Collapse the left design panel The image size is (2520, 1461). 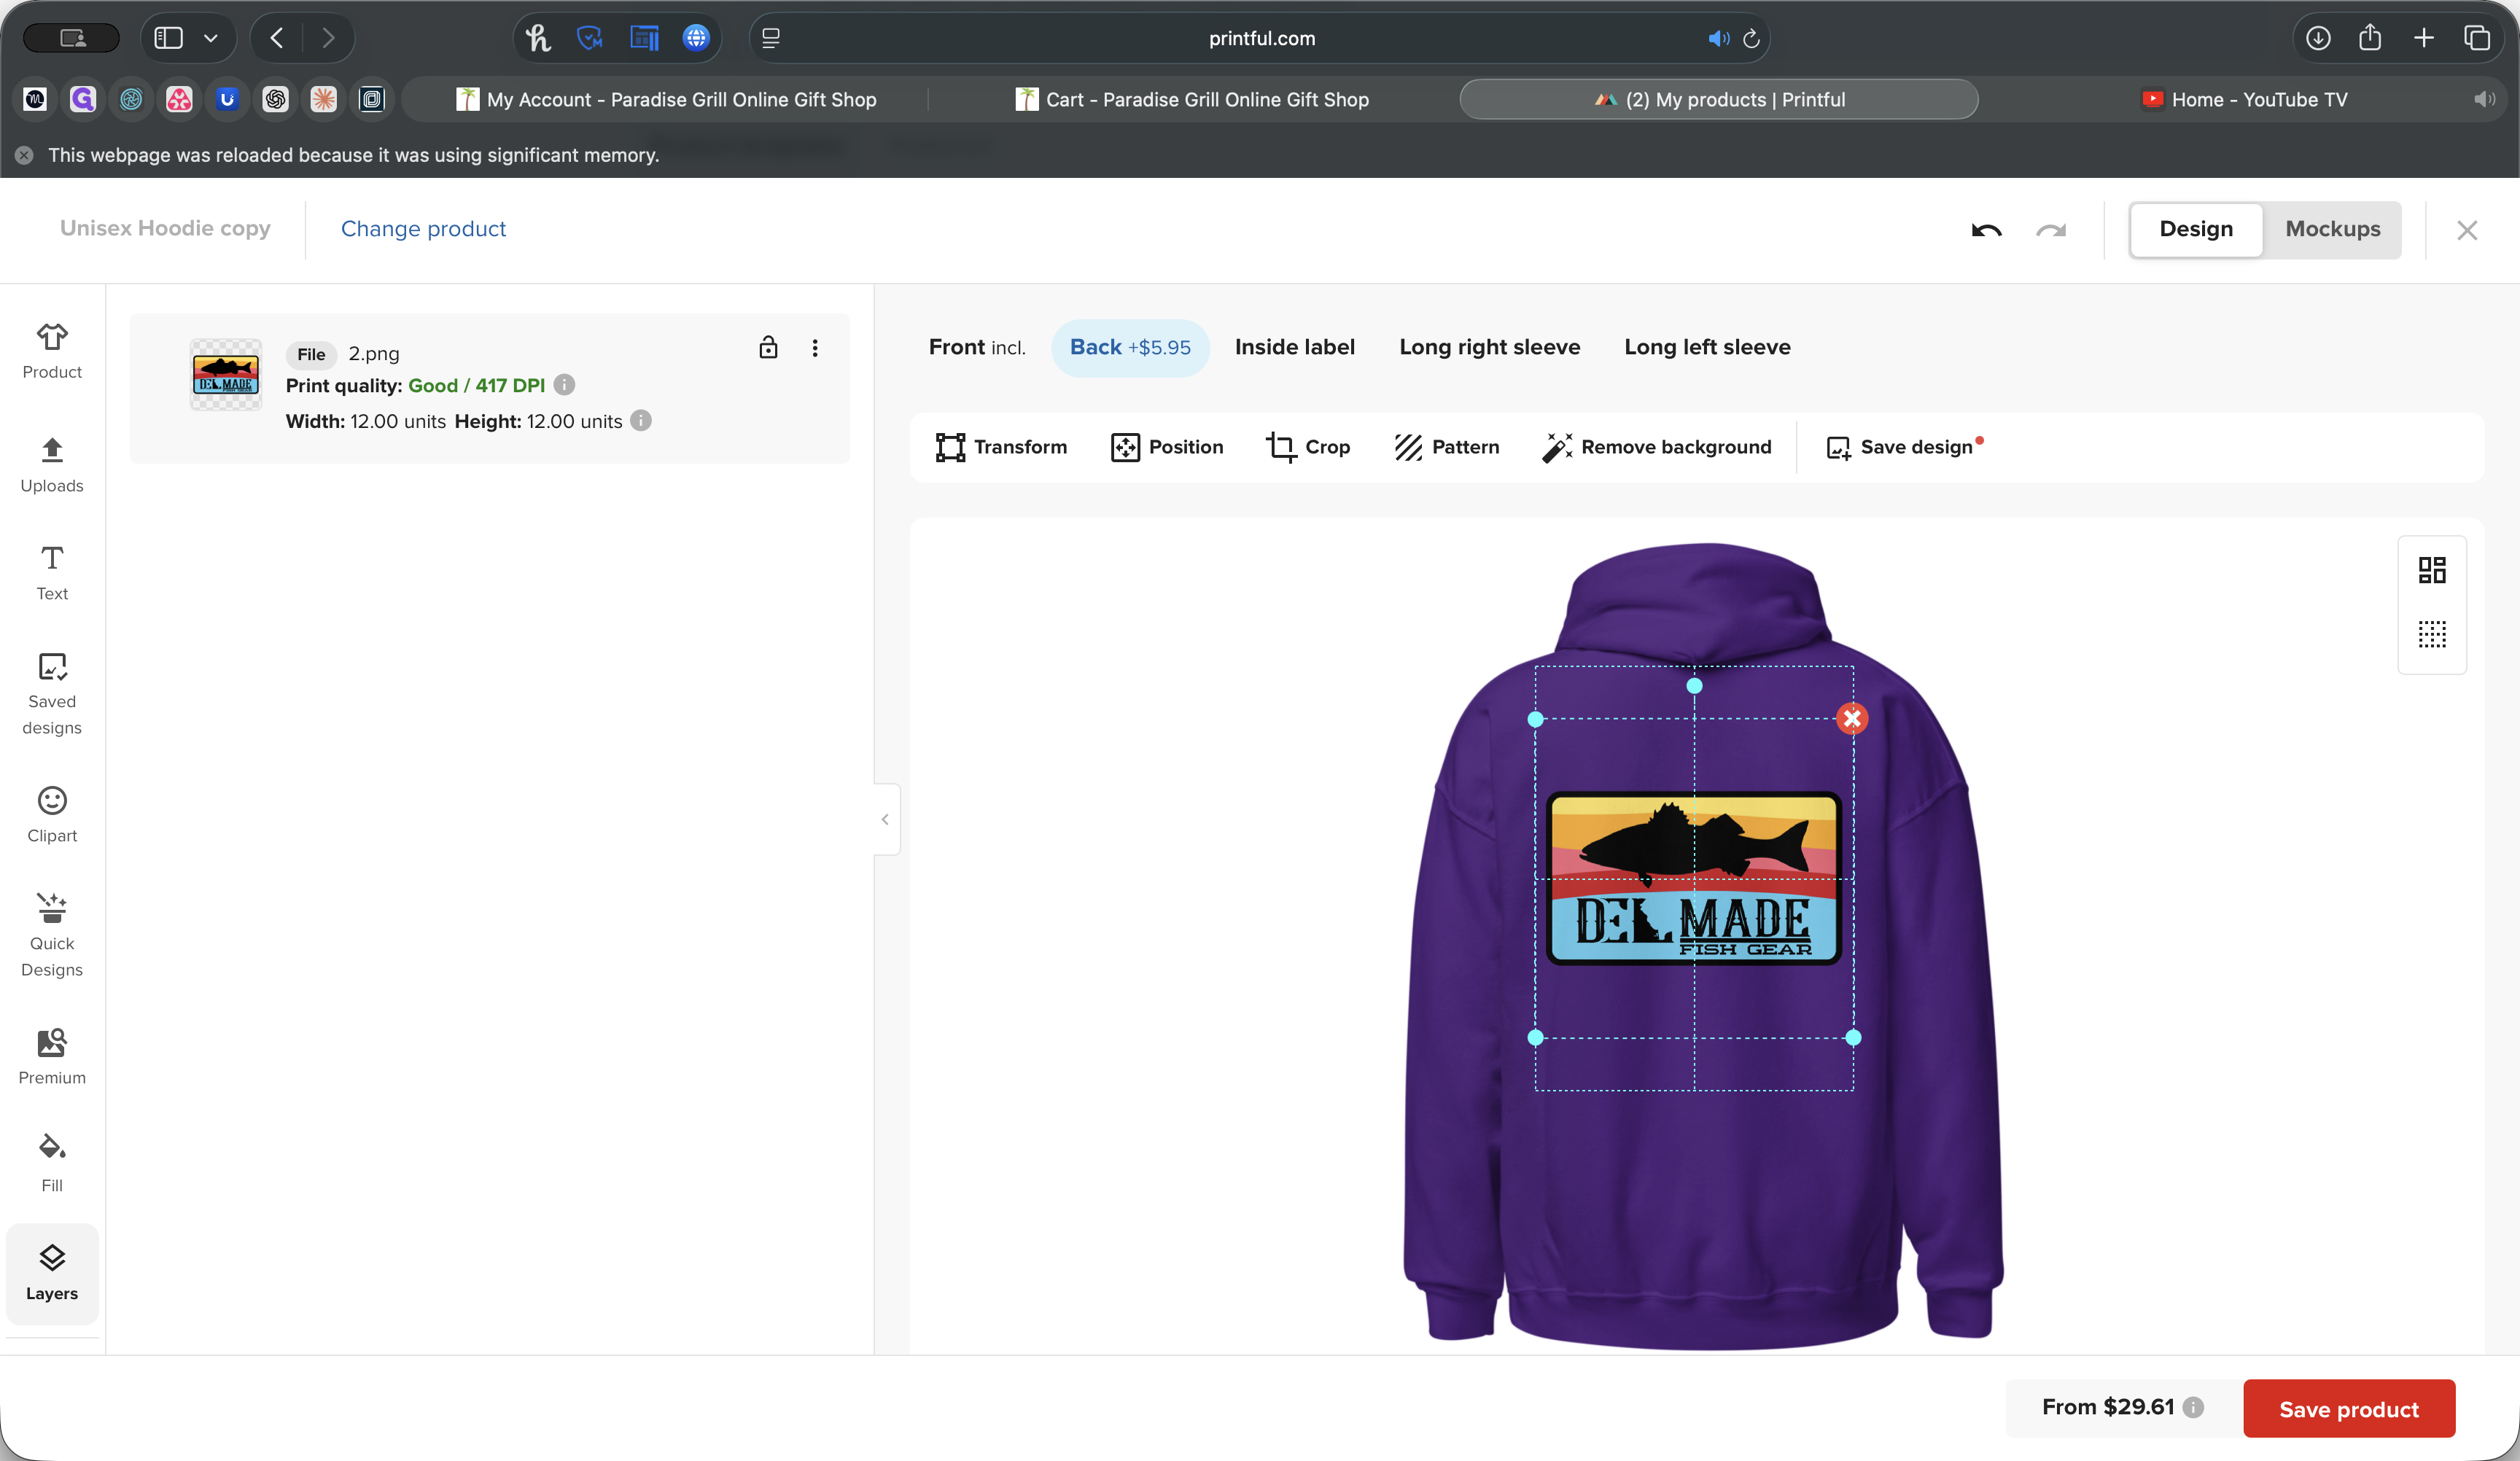coord(885,819)
